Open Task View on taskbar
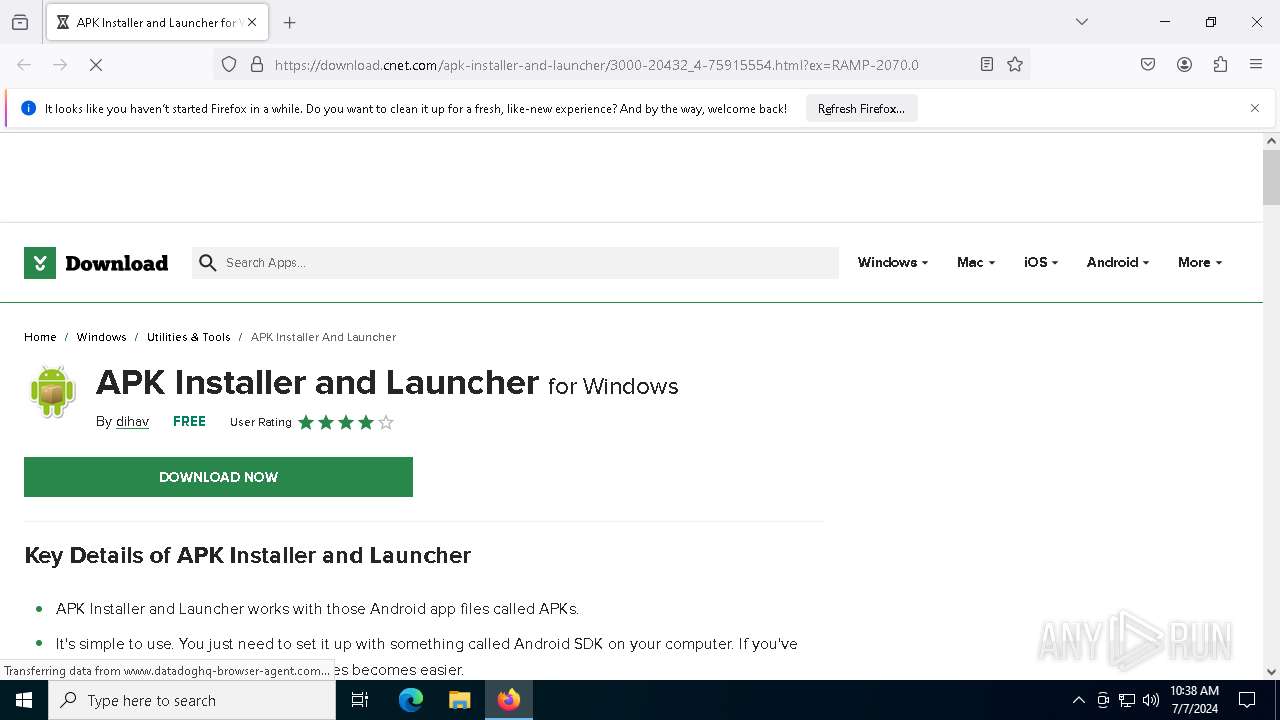The image size is (1280, 720). coord(360,700)
